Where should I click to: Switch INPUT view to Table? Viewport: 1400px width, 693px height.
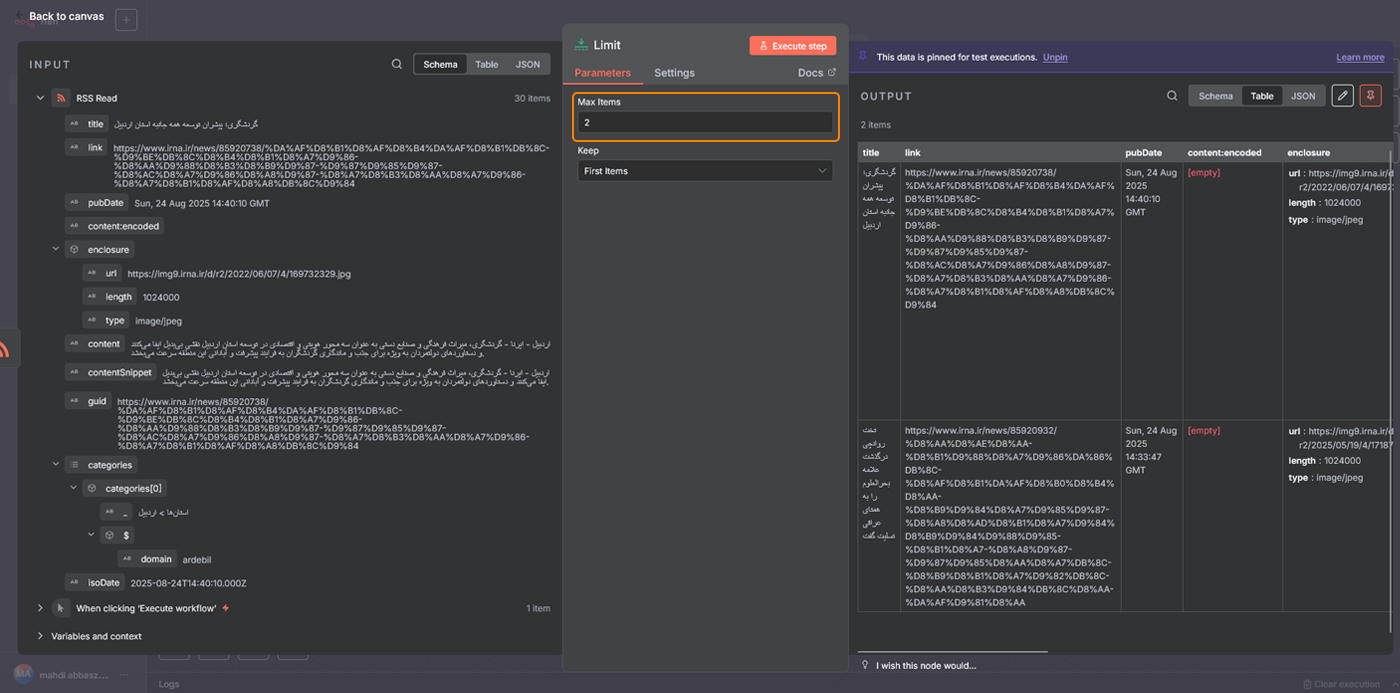(486, 64)
